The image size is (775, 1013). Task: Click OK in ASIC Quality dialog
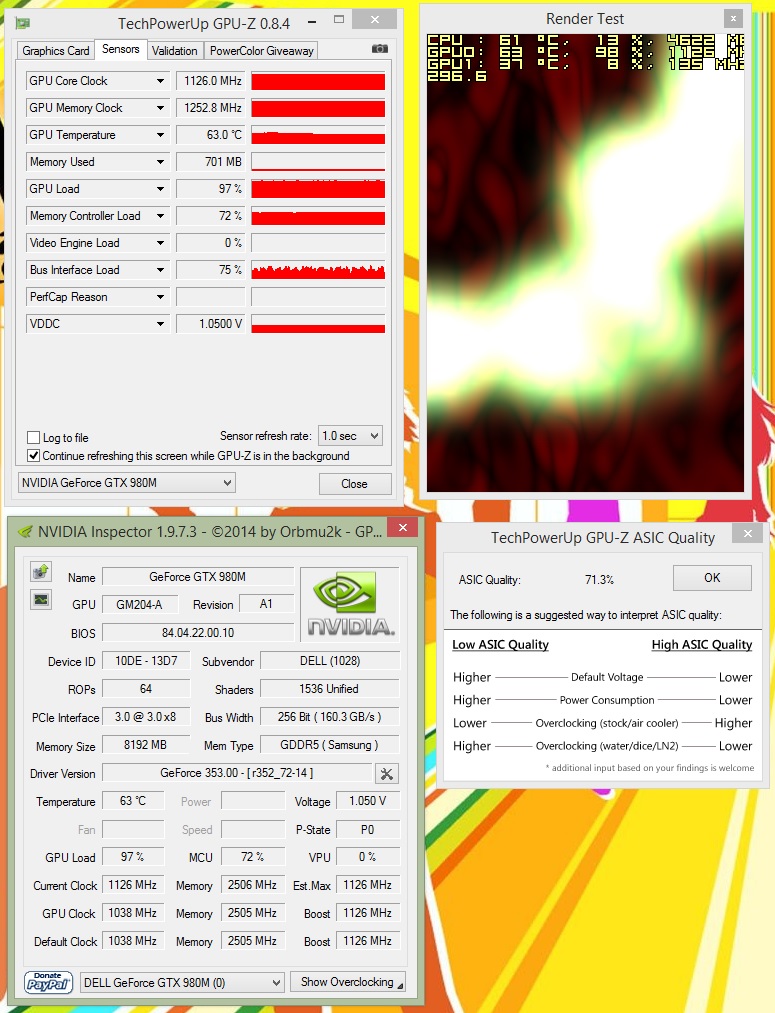point(712,578)
